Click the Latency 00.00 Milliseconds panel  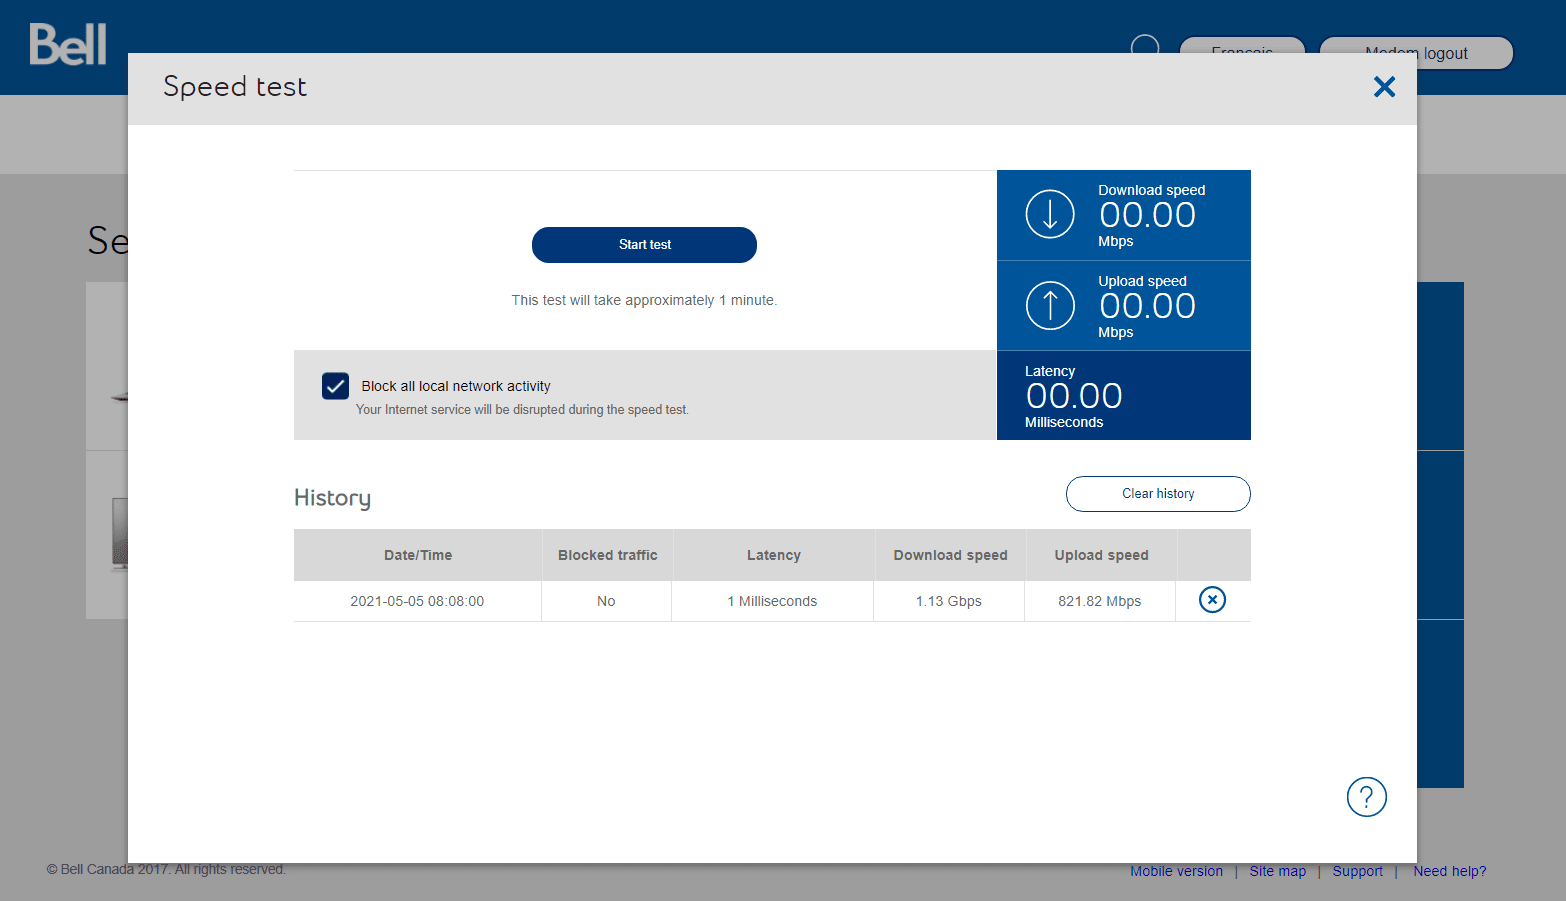pyautogui.click(x=1123, y=395)
